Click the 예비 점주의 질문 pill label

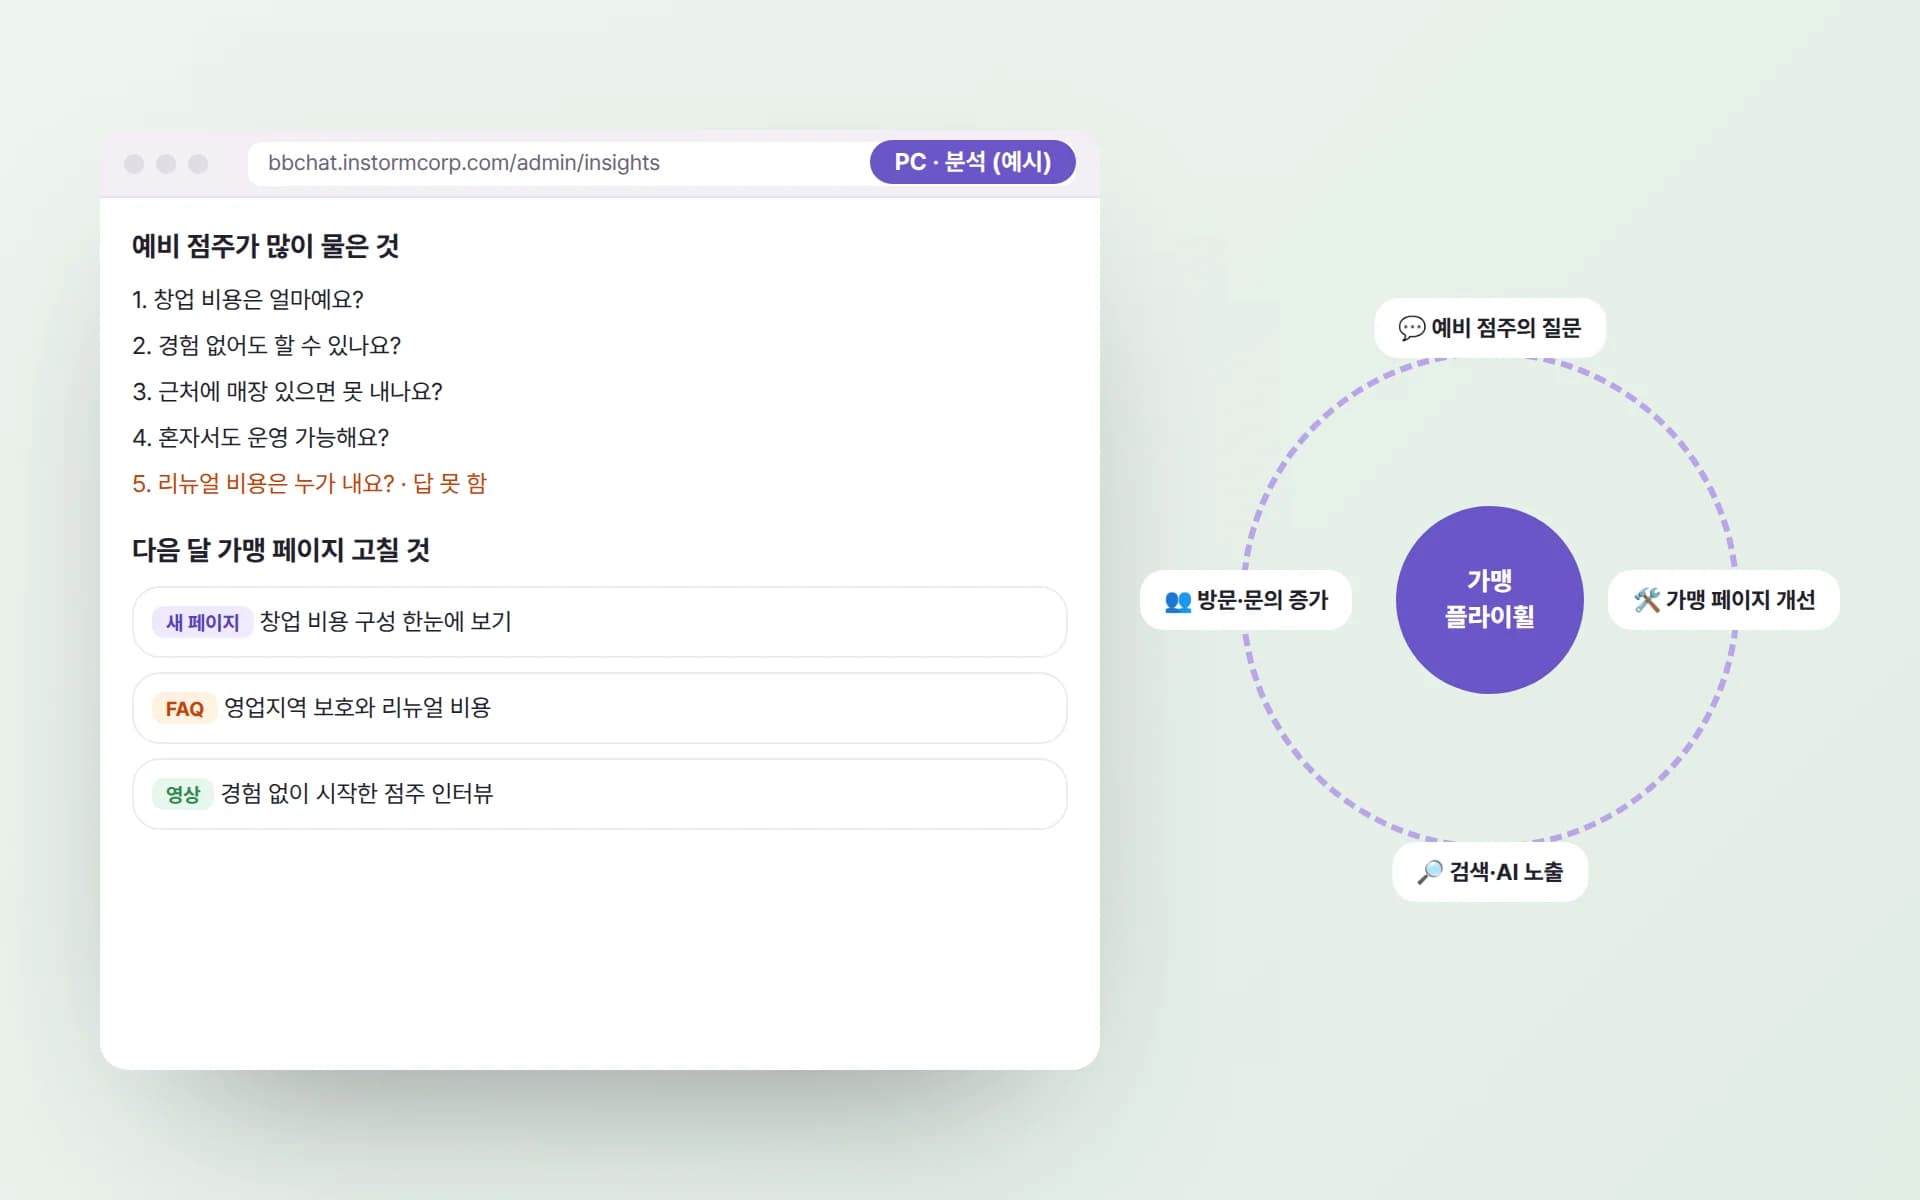pyautogui.click(x=1490, y=328)
